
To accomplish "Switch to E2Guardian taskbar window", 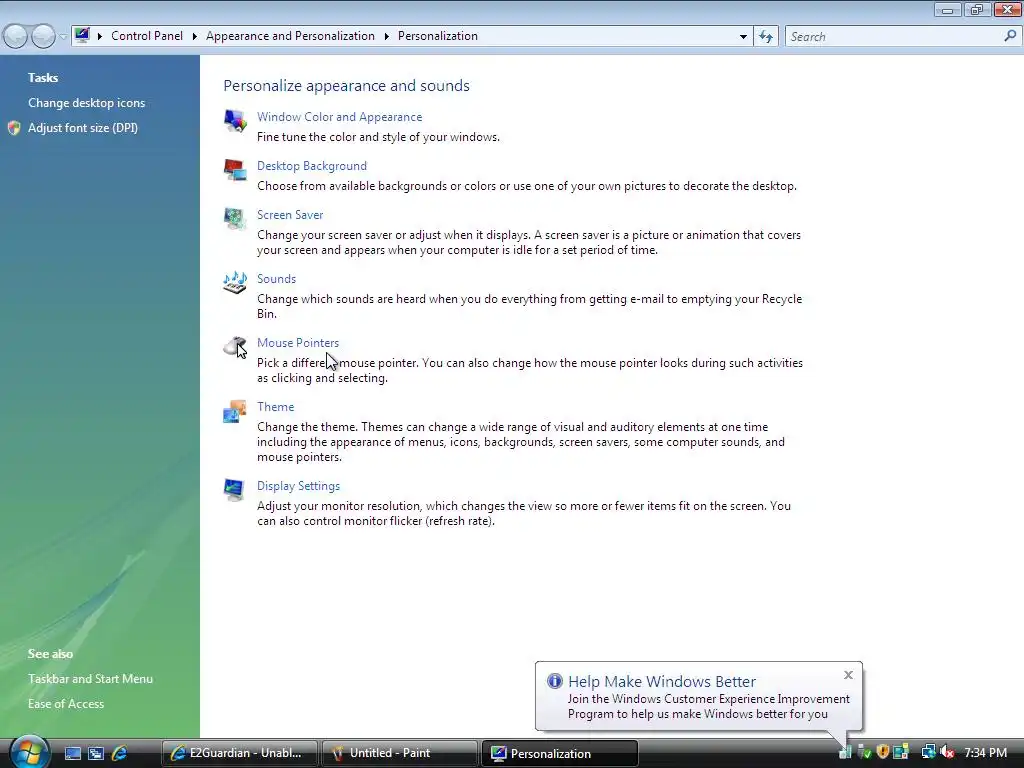I will tap(239, 753).
